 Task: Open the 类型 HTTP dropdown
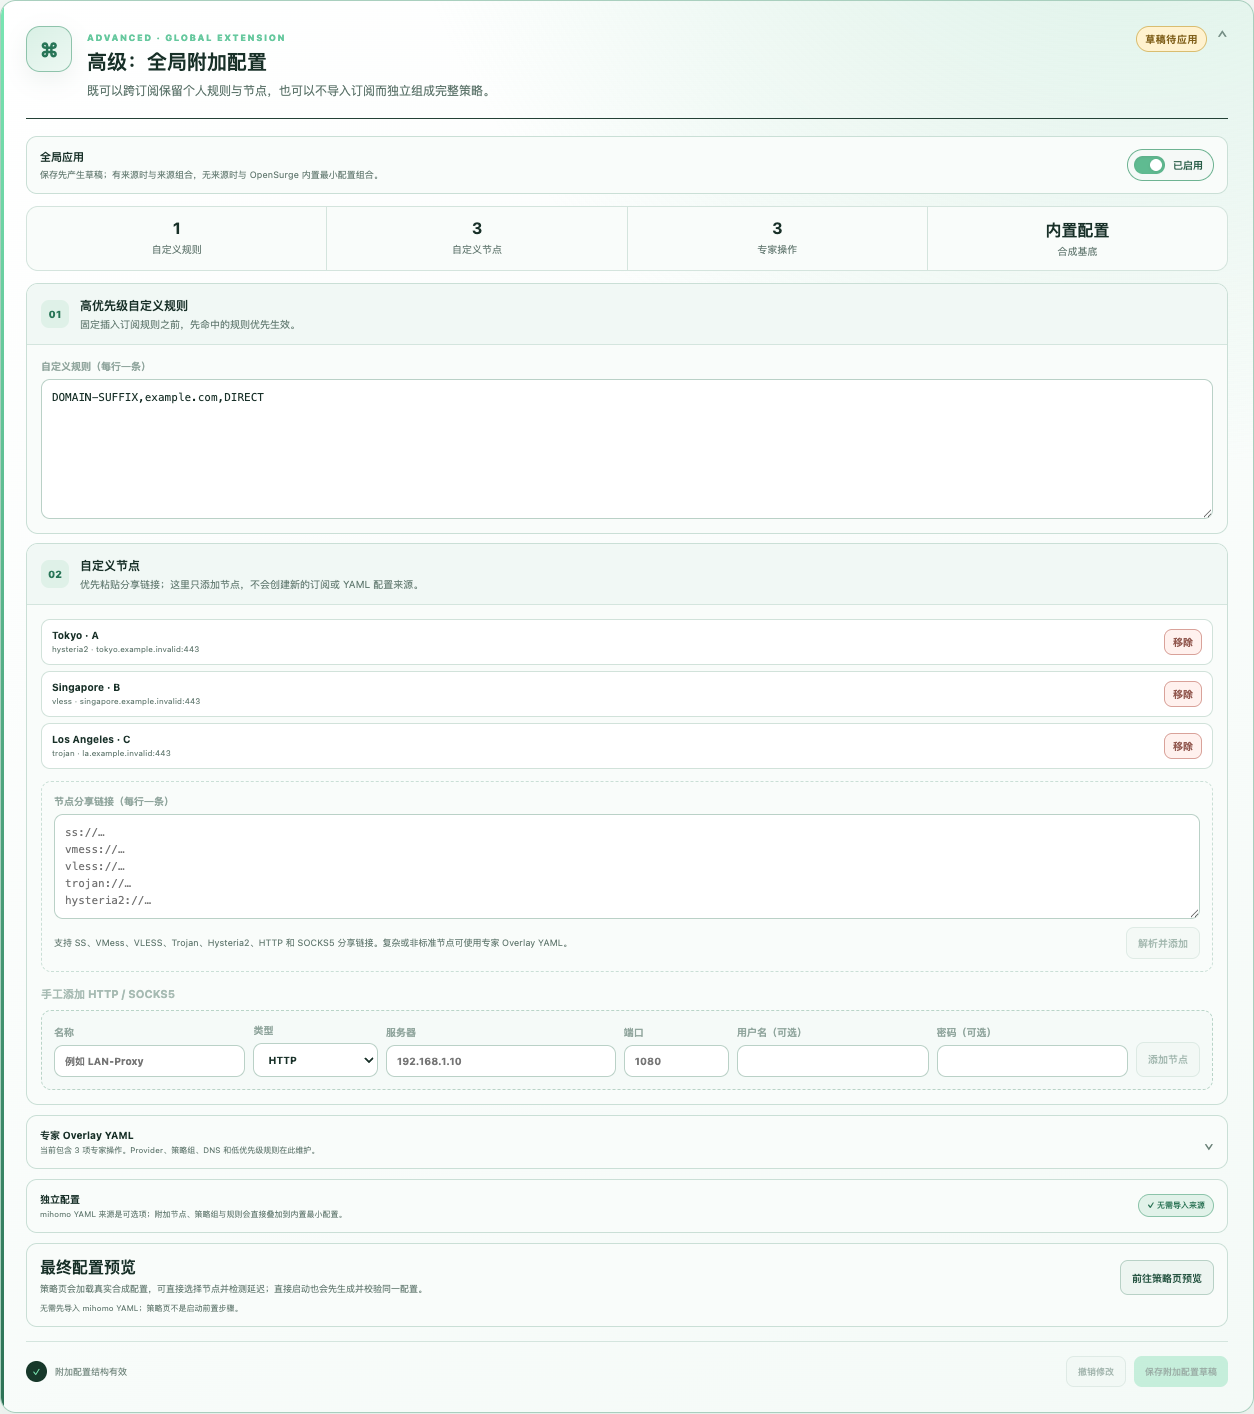316,1060
